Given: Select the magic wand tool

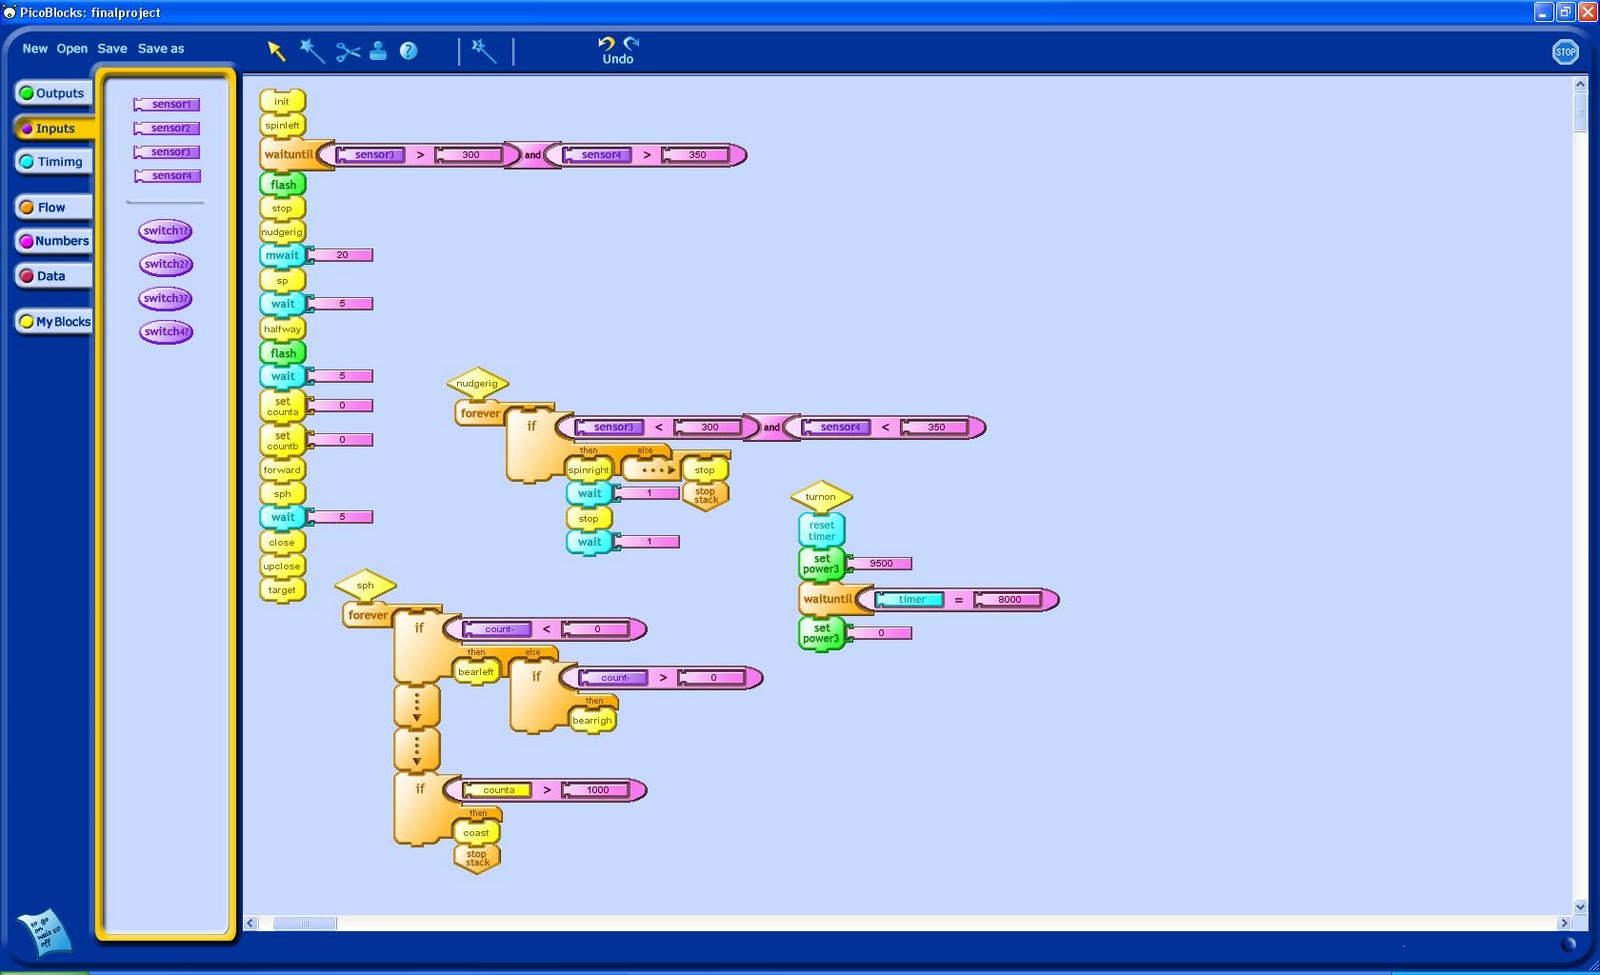Looking at the screenshot, I should 312,51.
